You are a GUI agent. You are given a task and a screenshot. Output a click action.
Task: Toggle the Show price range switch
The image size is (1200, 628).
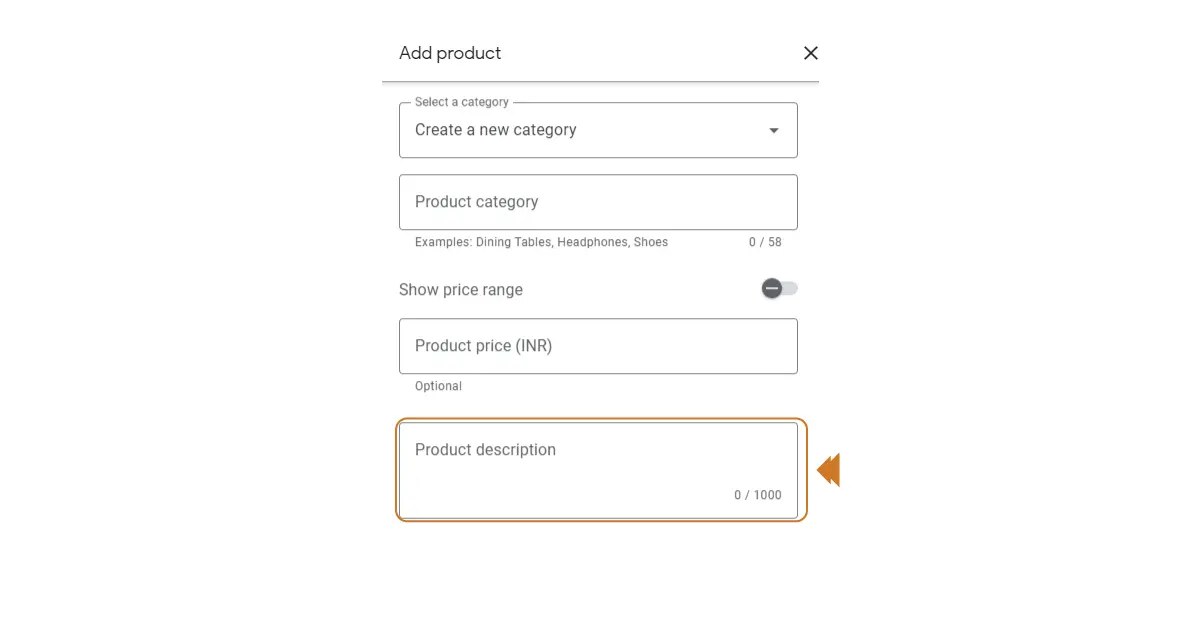pyautogui.click(x=780, y=289)
